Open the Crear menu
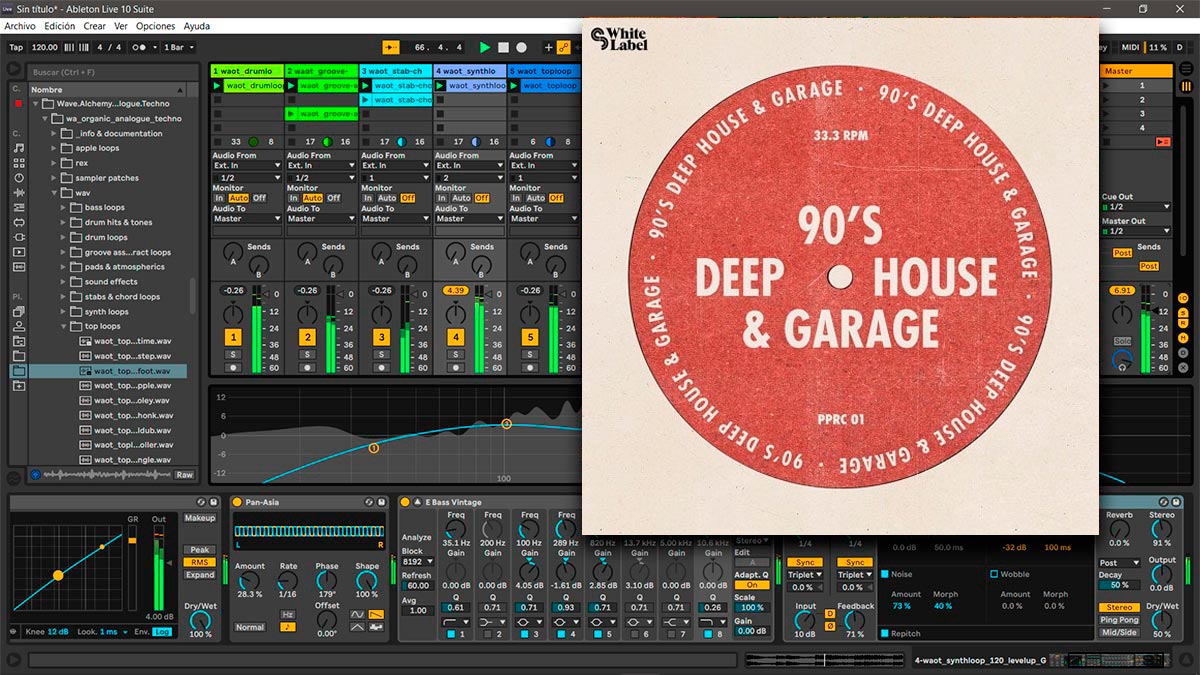 click(95, 26)
